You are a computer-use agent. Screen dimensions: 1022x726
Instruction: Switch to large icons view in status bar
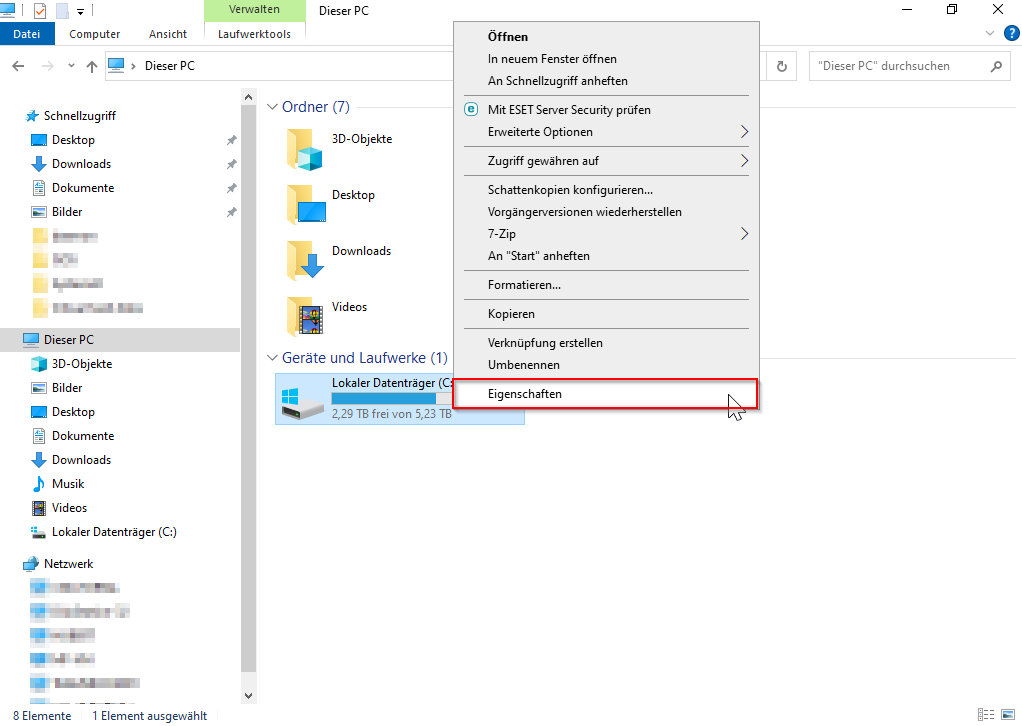coord(1008,715)
